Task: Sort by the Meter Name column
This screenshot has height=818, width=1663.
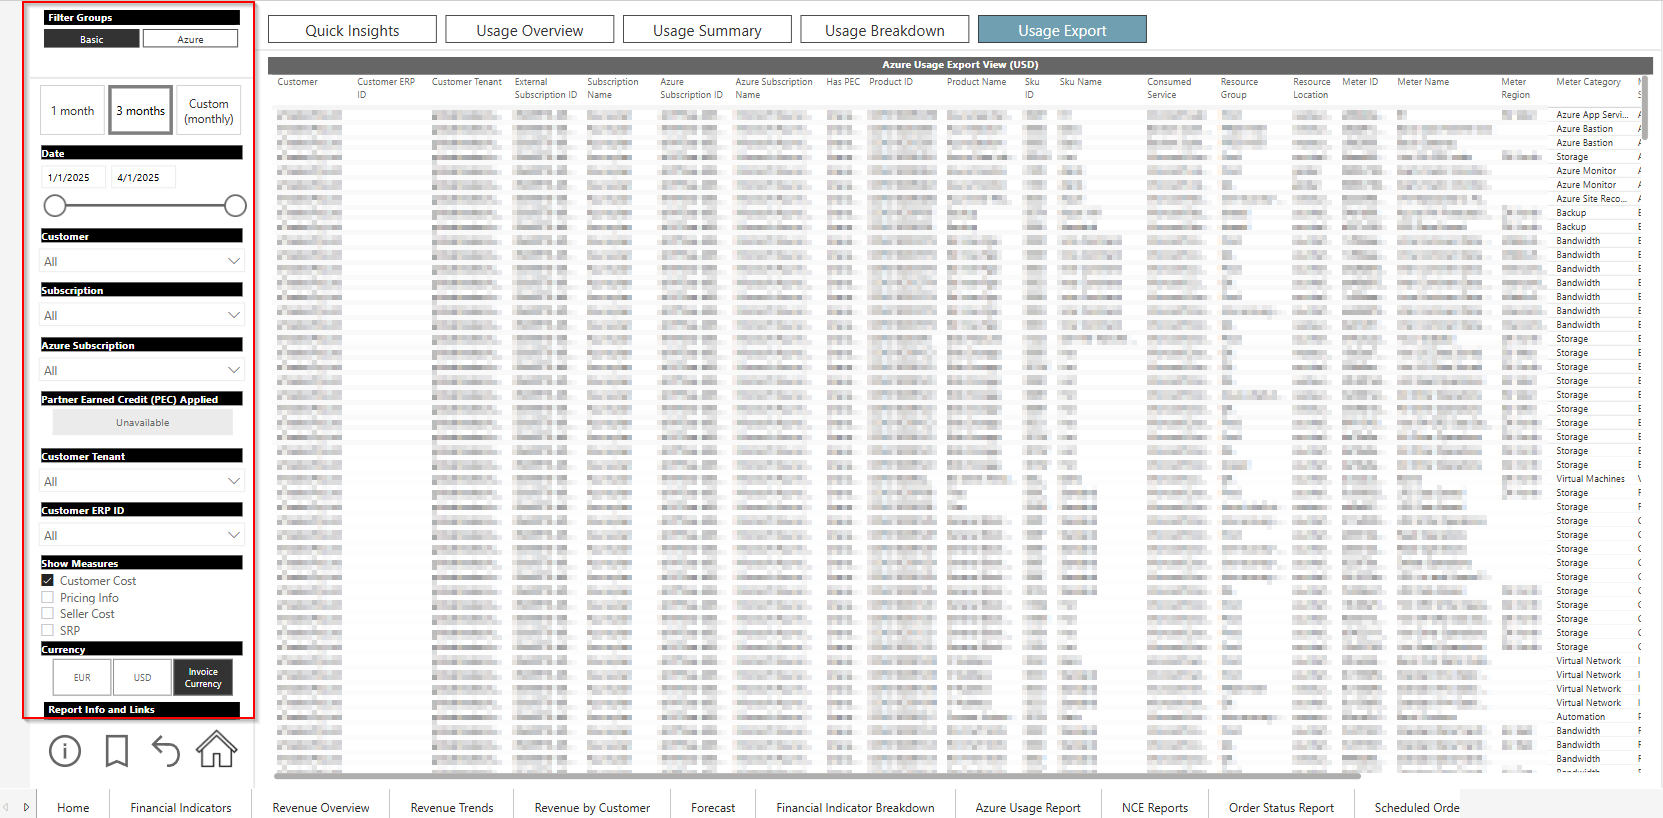Action: coord(1423,82)
